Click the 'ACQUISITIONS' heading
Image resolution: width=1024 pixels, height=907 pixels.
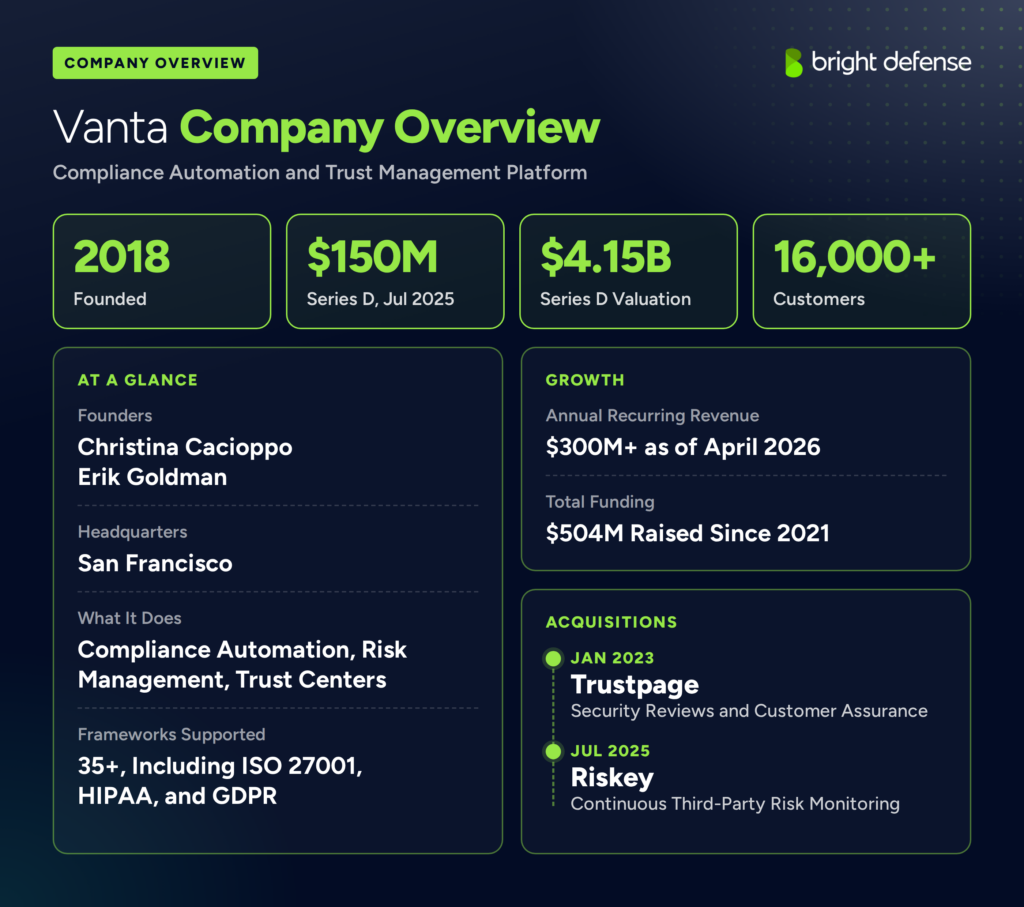tap(611, 622)
